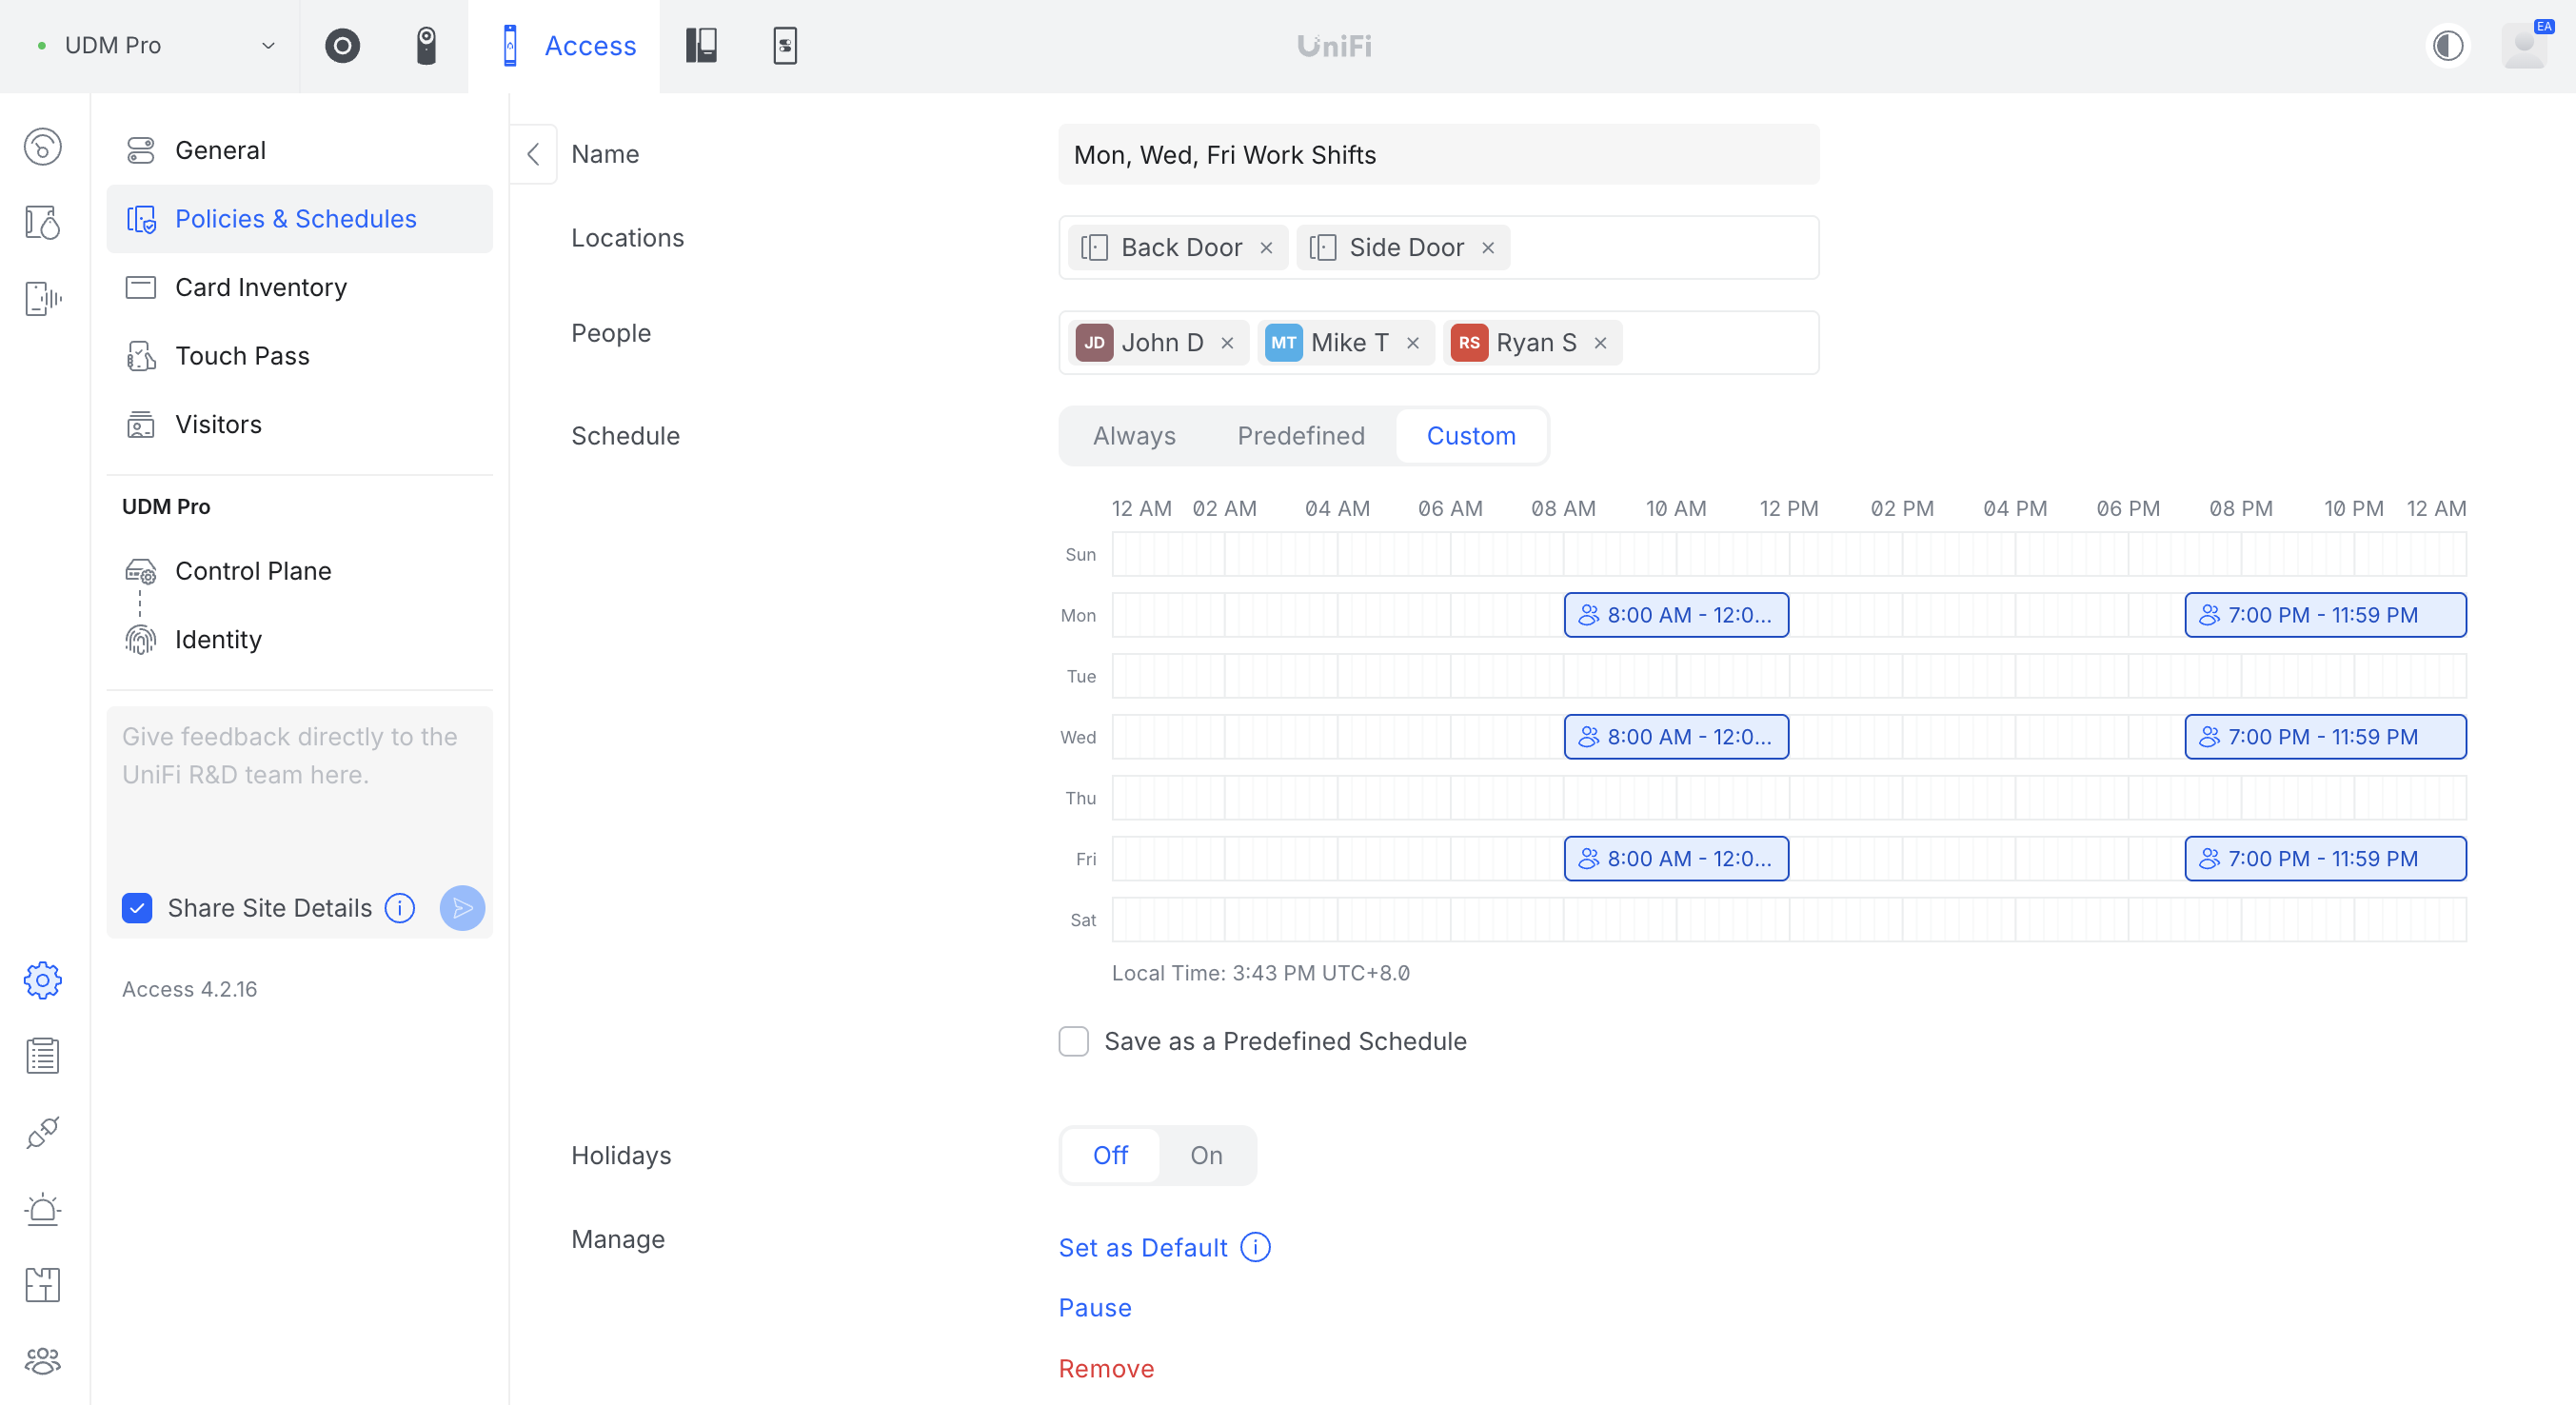This screenshot has width=2576, height=1405.
Task: Open the UniFi Network app icon
Action: (342, 46)
